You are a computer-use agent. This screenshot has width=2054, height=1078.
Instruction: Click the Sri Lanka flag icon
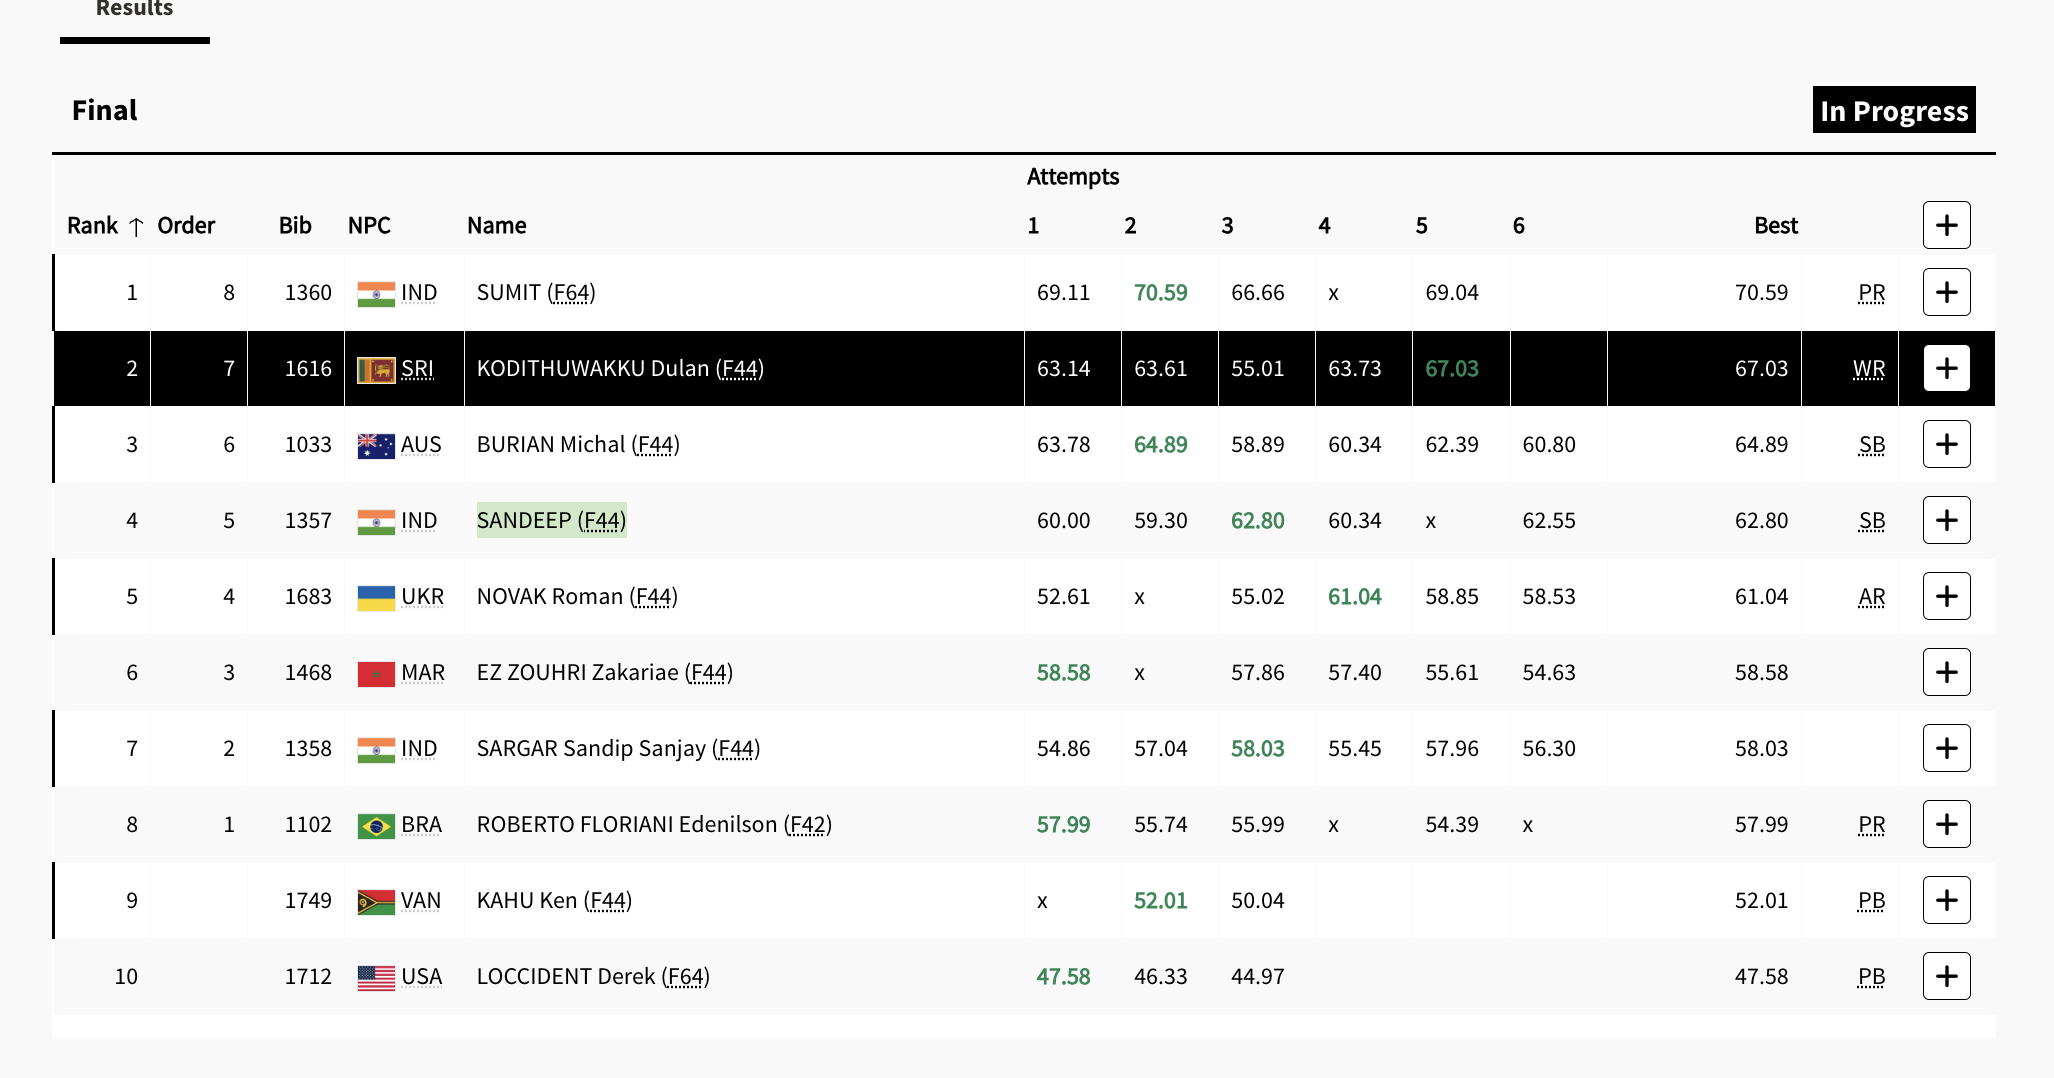tap(376, 369)
